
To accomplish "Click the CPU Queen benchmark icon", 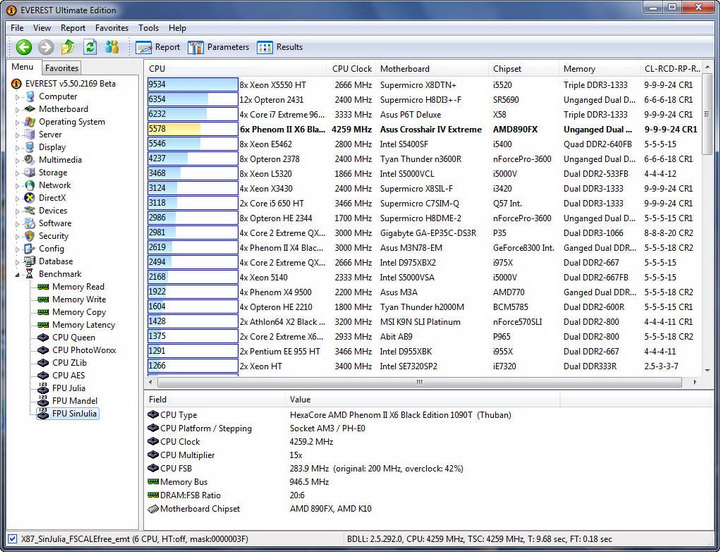I will click(x=43, y=337).
